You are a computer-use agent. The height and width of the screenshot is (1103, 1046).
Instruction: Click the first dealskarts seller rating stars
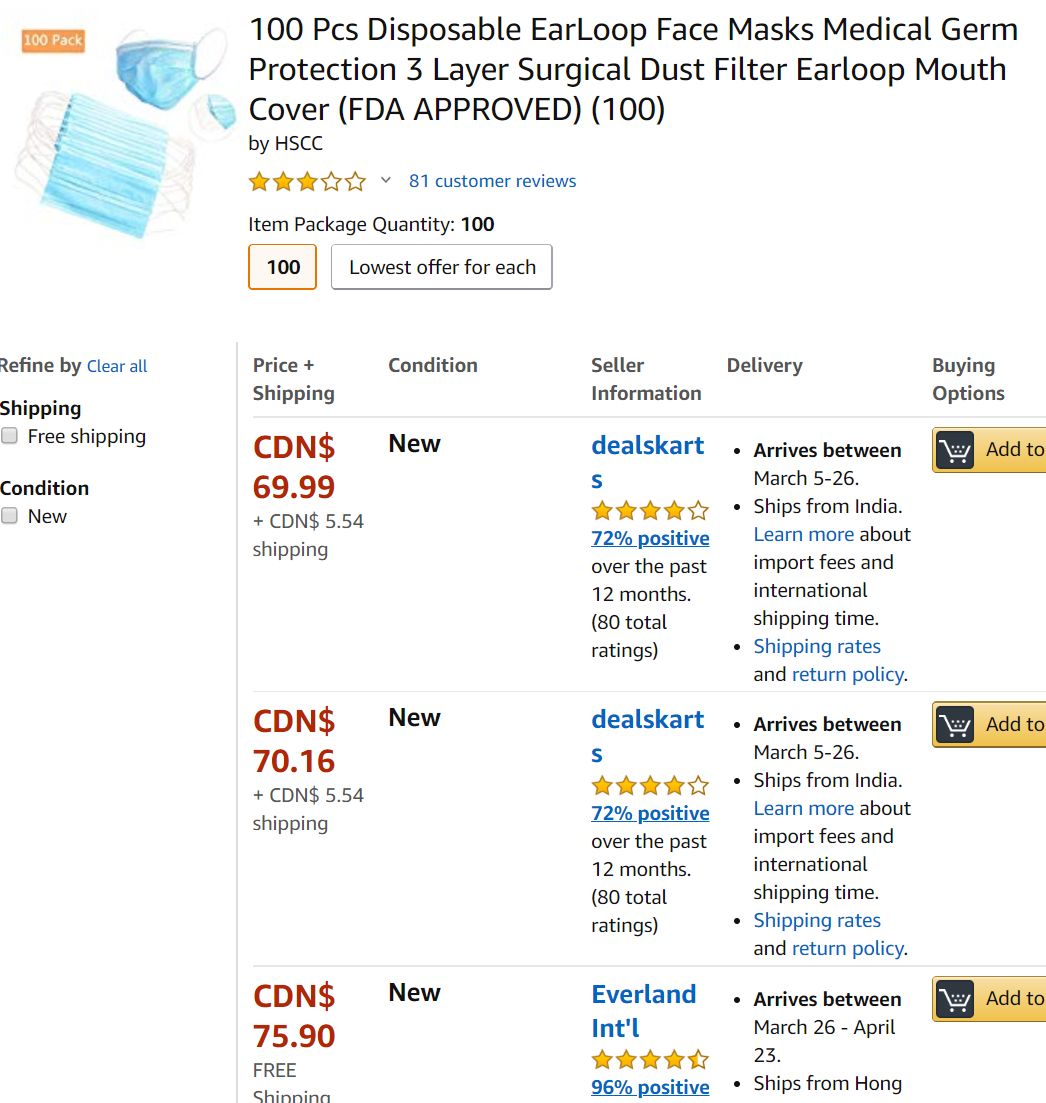(650, 510)
